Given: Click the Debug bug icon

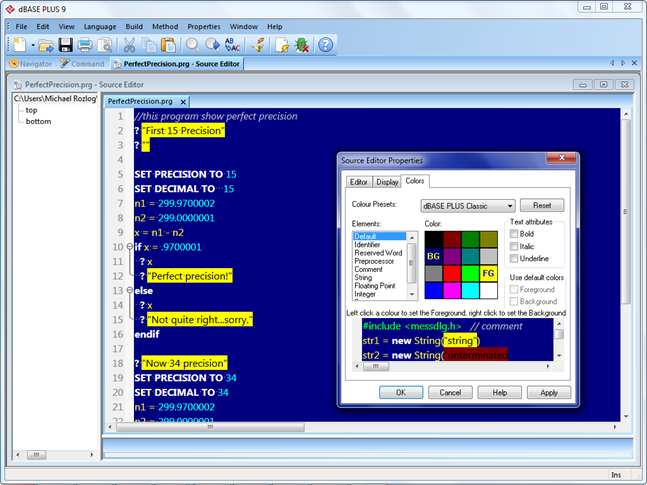Looking at the screenshot, I should 301,45.
